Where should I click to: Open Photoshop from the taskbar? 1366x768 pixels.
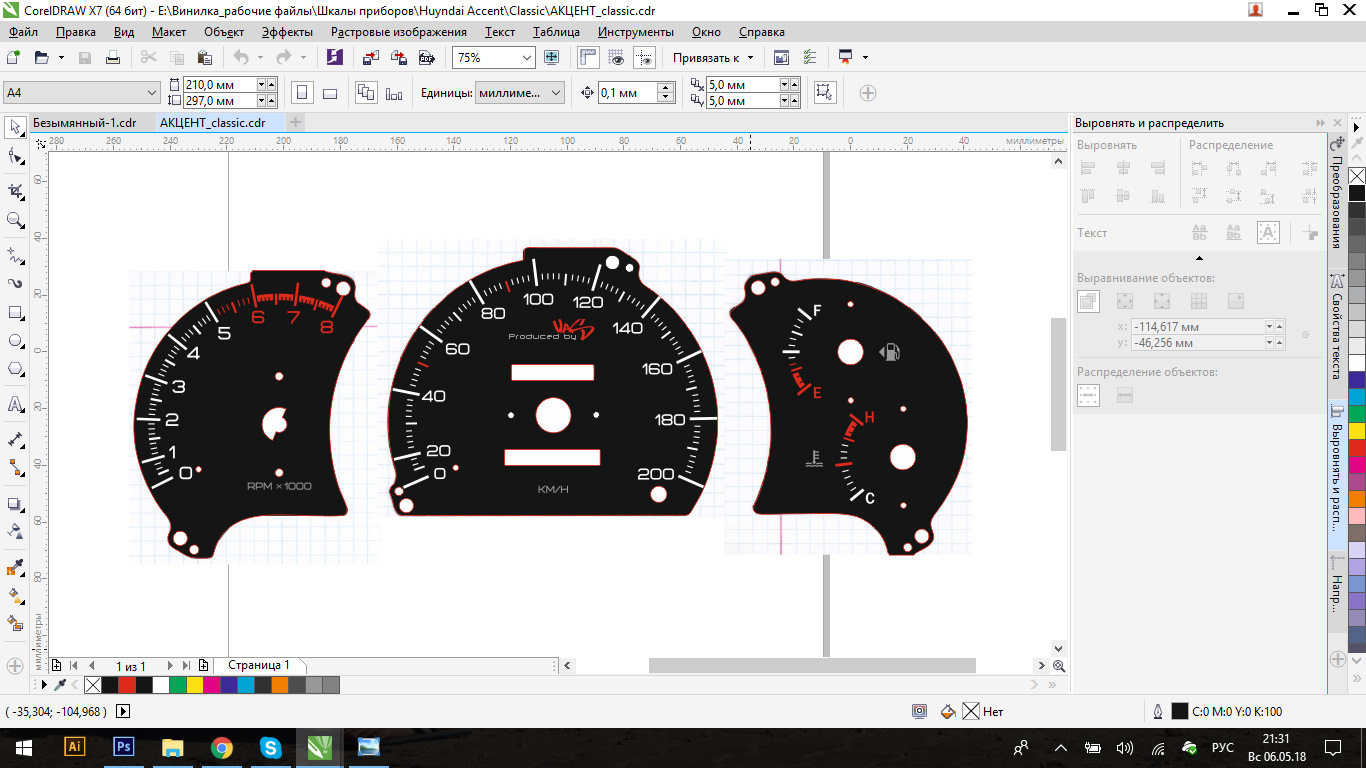[x=124, y=747]
